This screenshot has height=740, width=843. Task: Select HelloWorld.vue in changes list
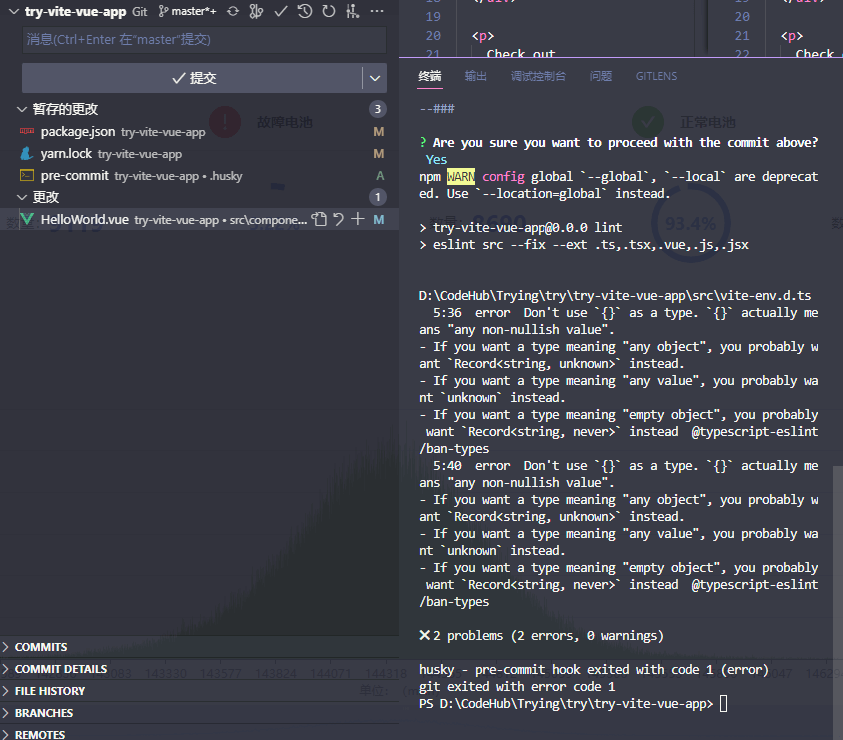[x=199, y=219]
